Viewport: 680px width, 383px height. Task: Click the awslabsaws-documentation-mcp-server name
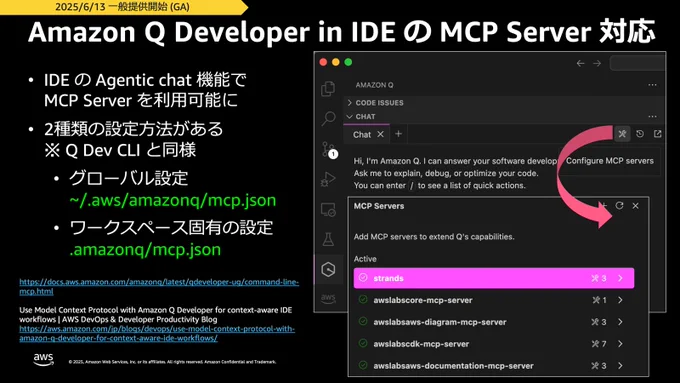click(x=453, y=366)
